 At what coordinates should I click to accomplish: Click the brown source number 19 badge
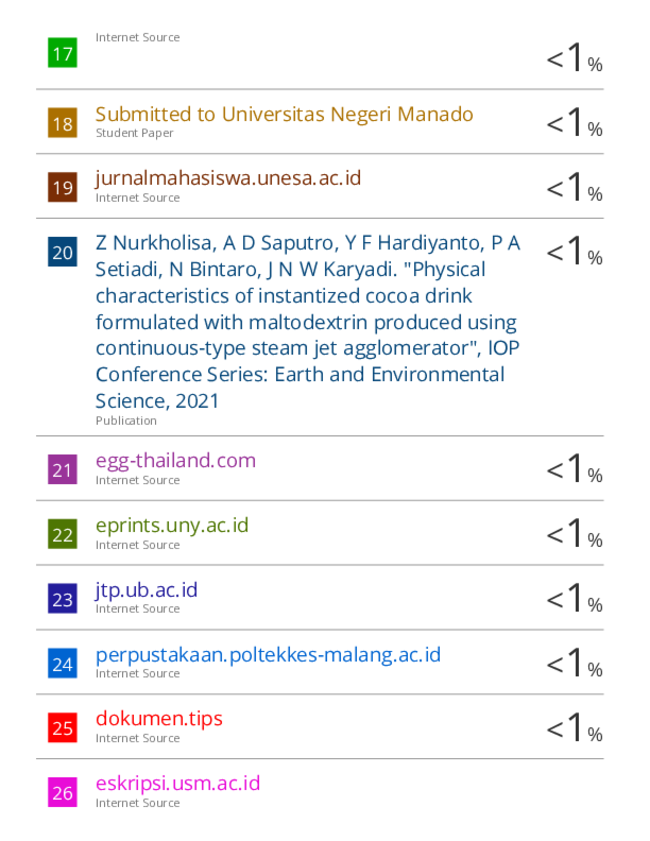pyautogui.click(x=62, y=187)
